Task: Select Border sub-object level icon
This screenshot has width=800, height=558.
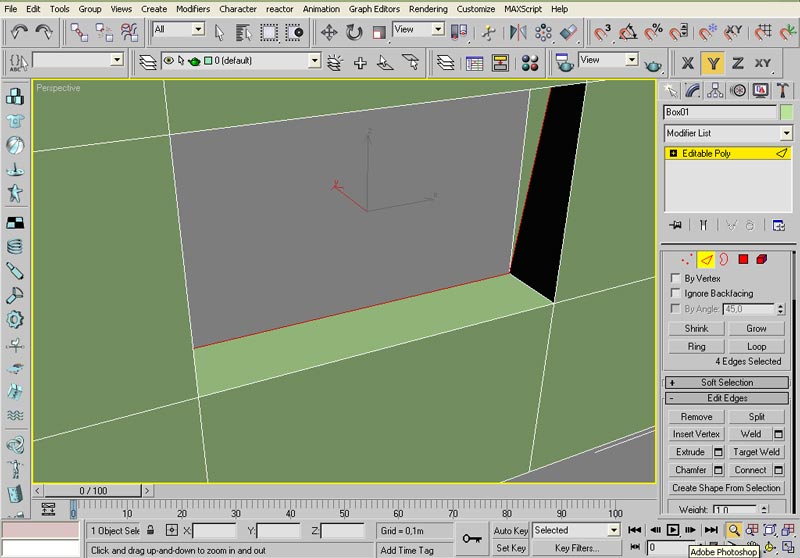Action: point(724,260)
